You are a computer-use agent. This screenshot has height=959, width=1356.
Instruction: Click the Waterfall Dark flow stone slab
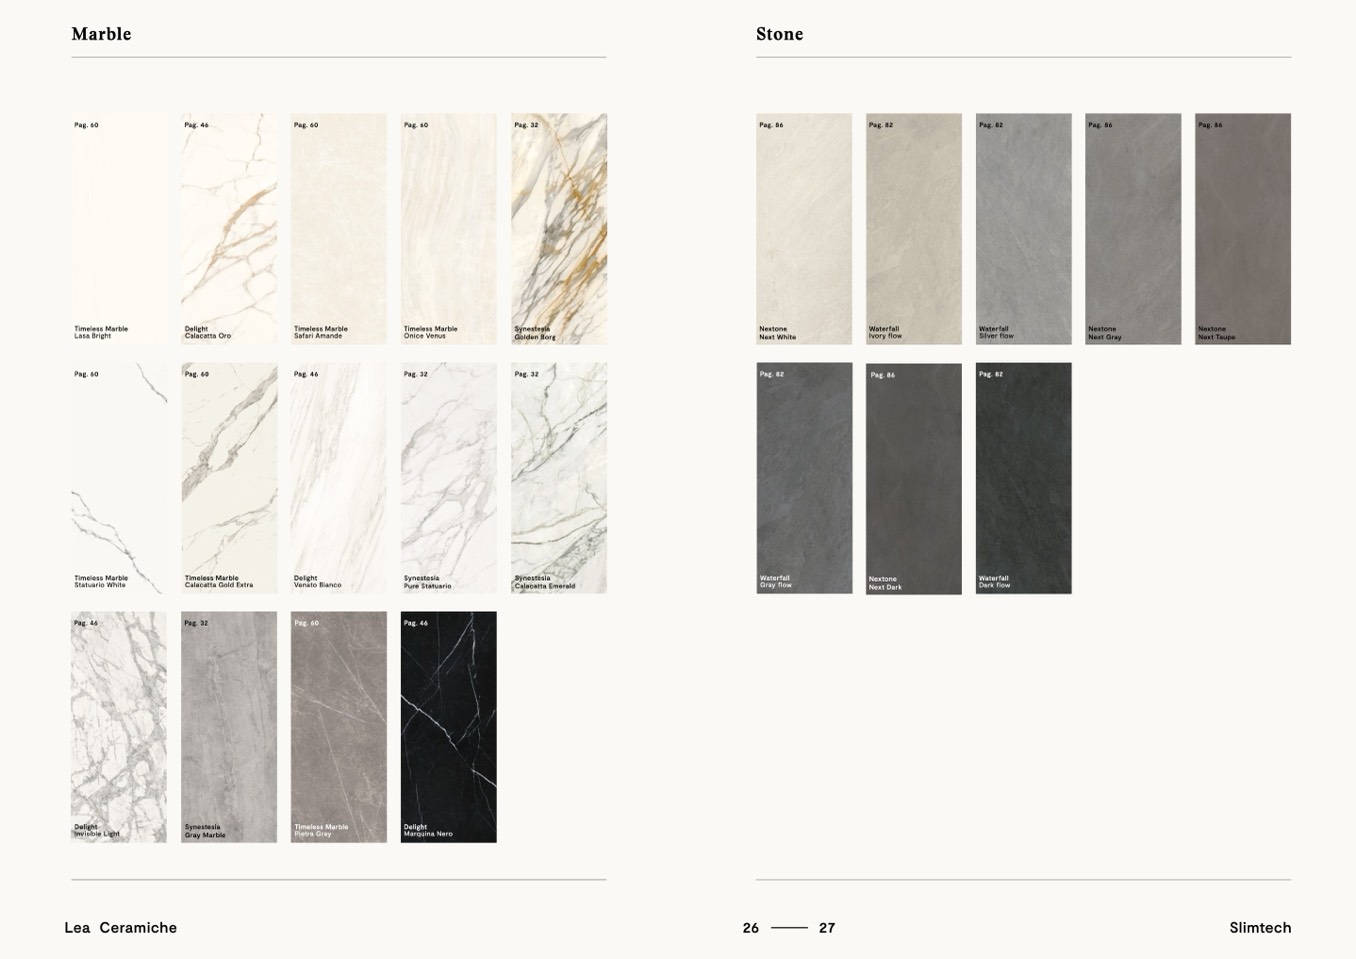pyautogui.click(x=1024, y=478)
